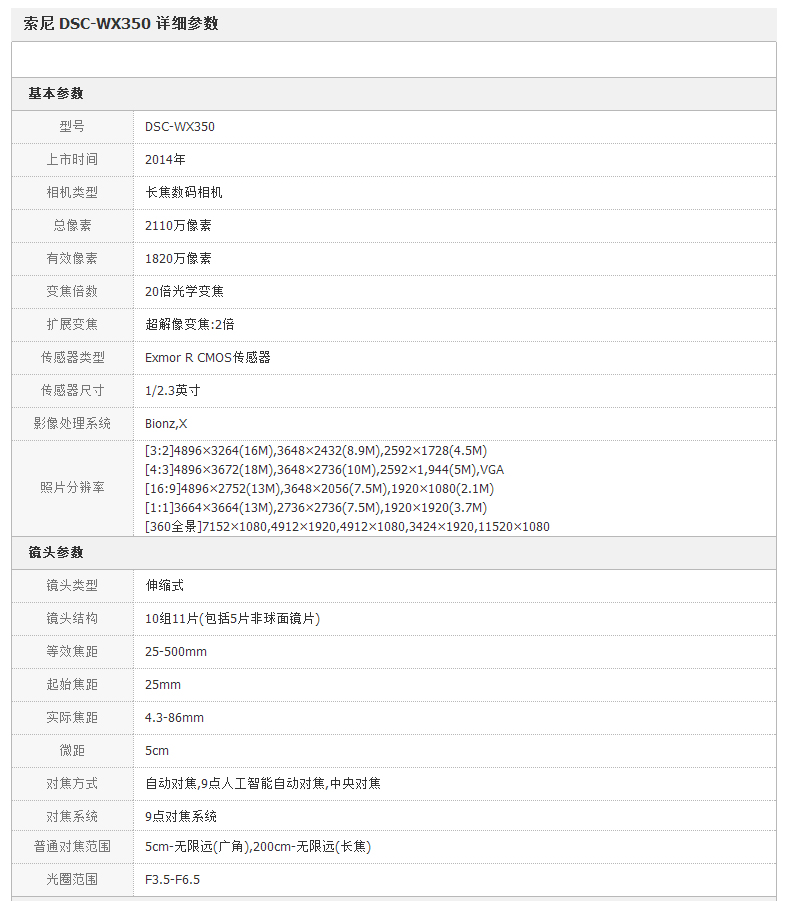Select the value 4.3-86mm
The height and width of the screenshot is (901, 790).
pos(175,718)
